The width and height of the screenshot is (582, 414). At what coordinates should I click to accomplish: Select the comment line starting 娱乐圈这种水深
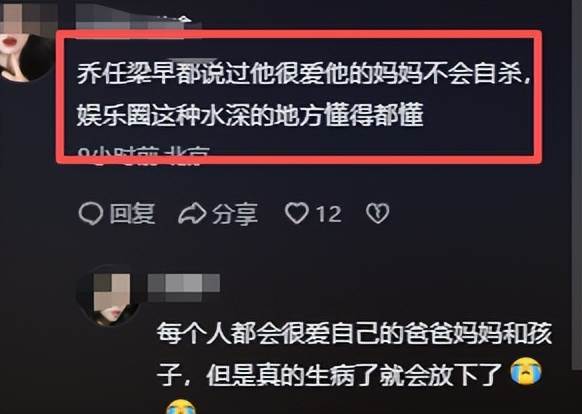[250, 115]
